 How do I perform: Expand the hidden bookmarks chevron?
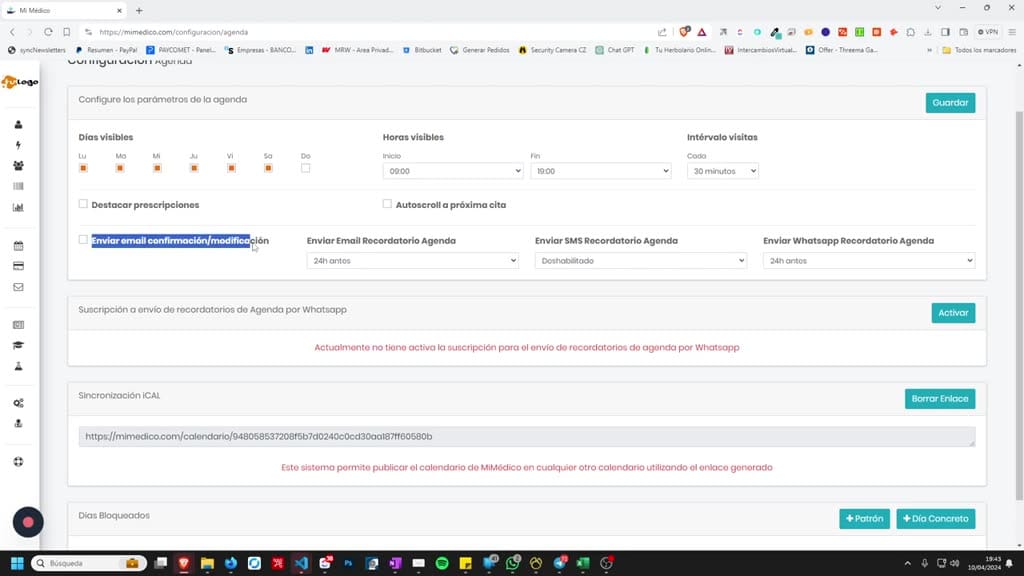[x=929, y=50]
